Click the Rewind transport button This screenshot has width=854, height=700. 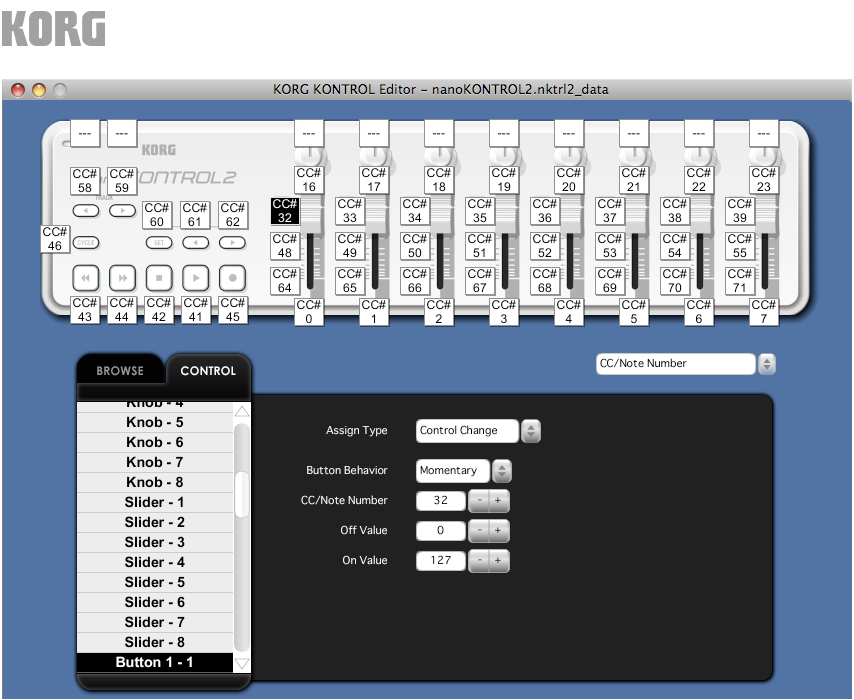point(86,278)
